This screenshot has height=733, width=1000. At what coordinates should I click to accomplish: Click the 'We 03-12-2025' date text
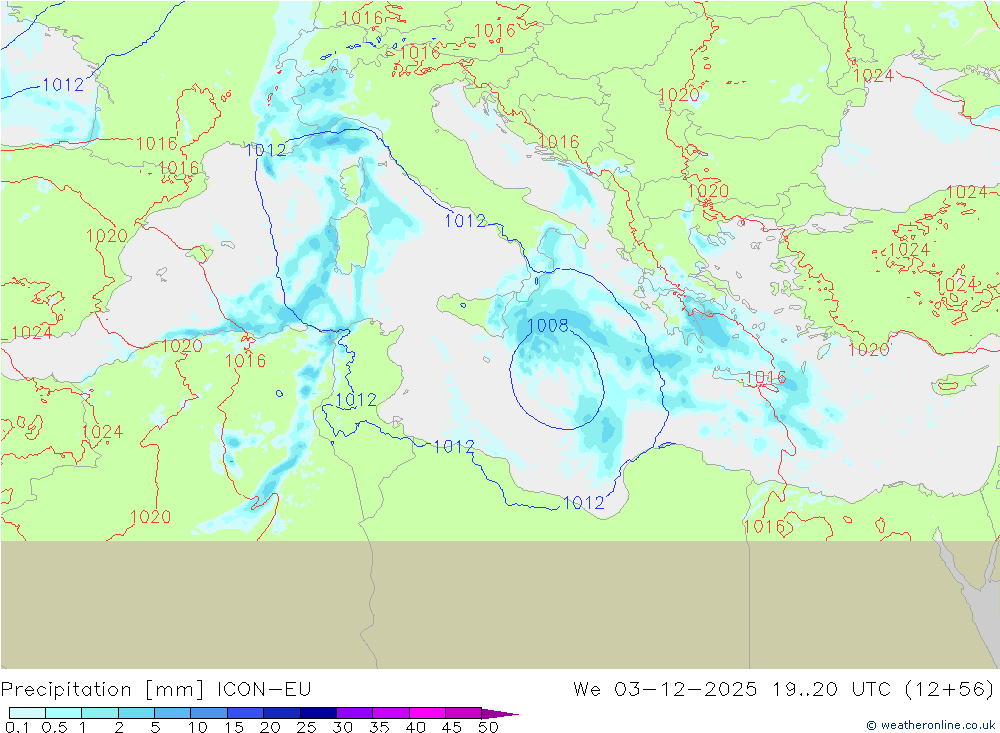pos(665,690)
